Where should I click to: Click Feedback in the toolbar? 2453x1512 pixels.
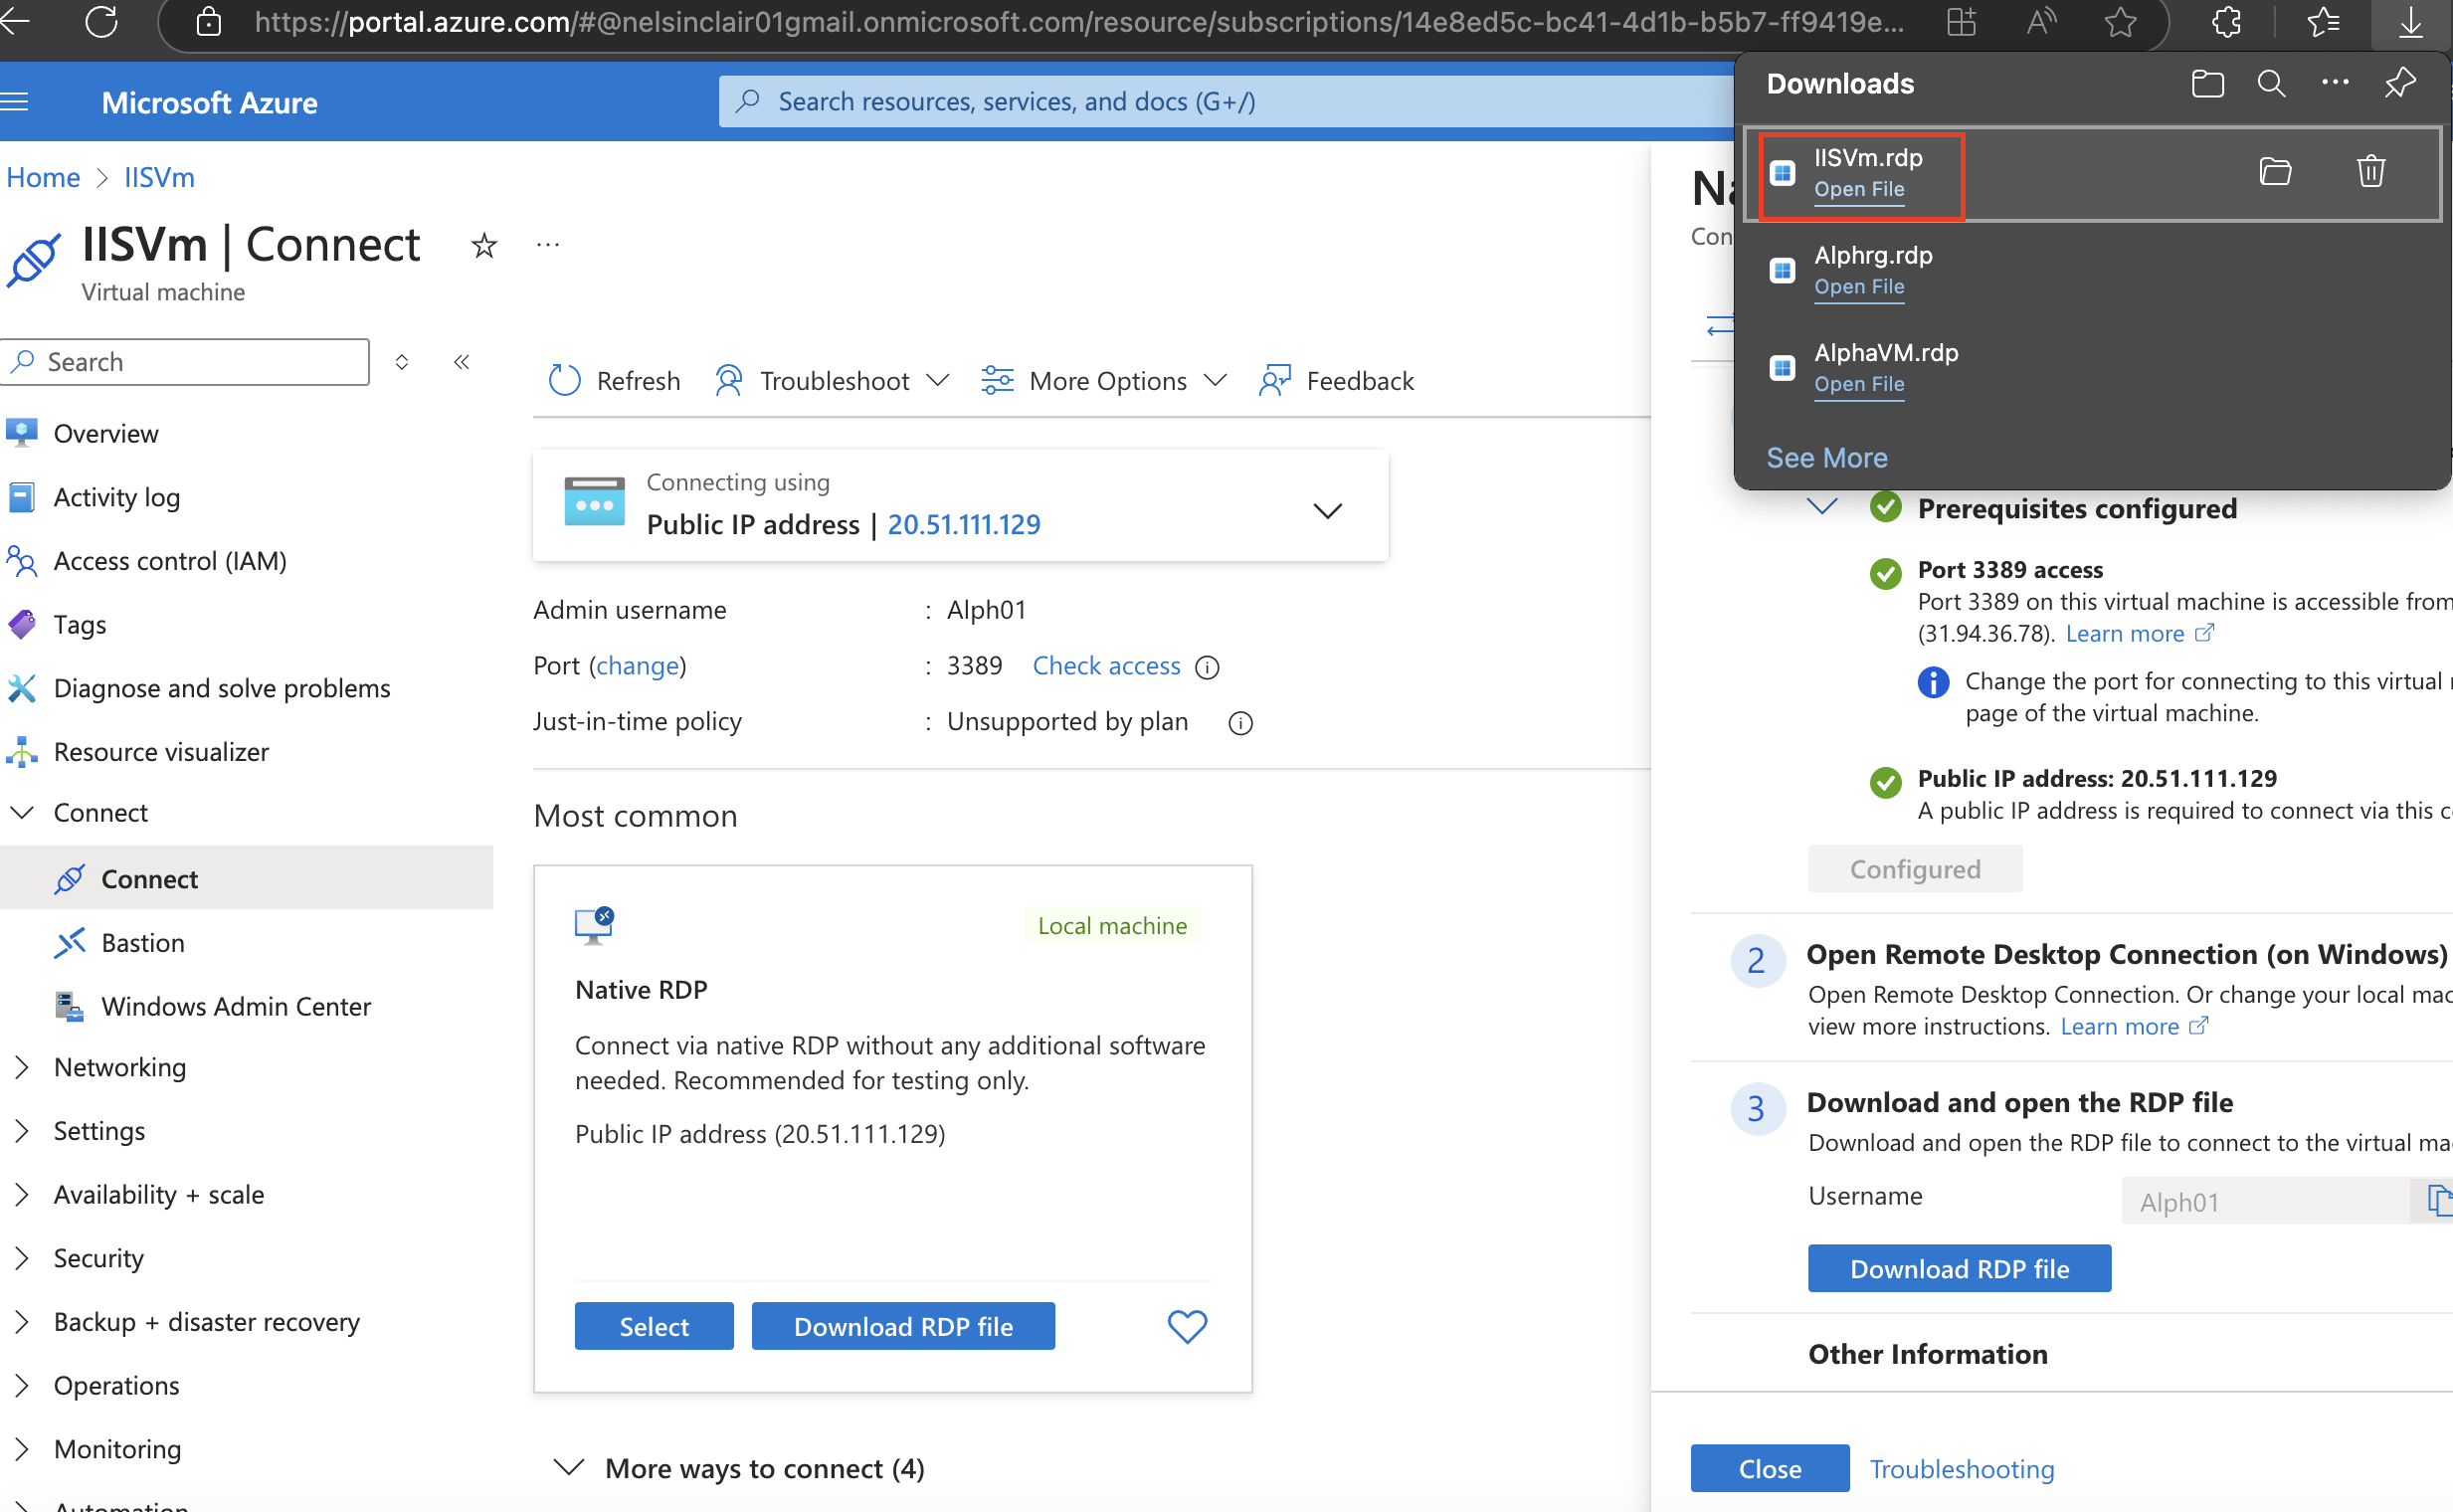[1336, 381]
